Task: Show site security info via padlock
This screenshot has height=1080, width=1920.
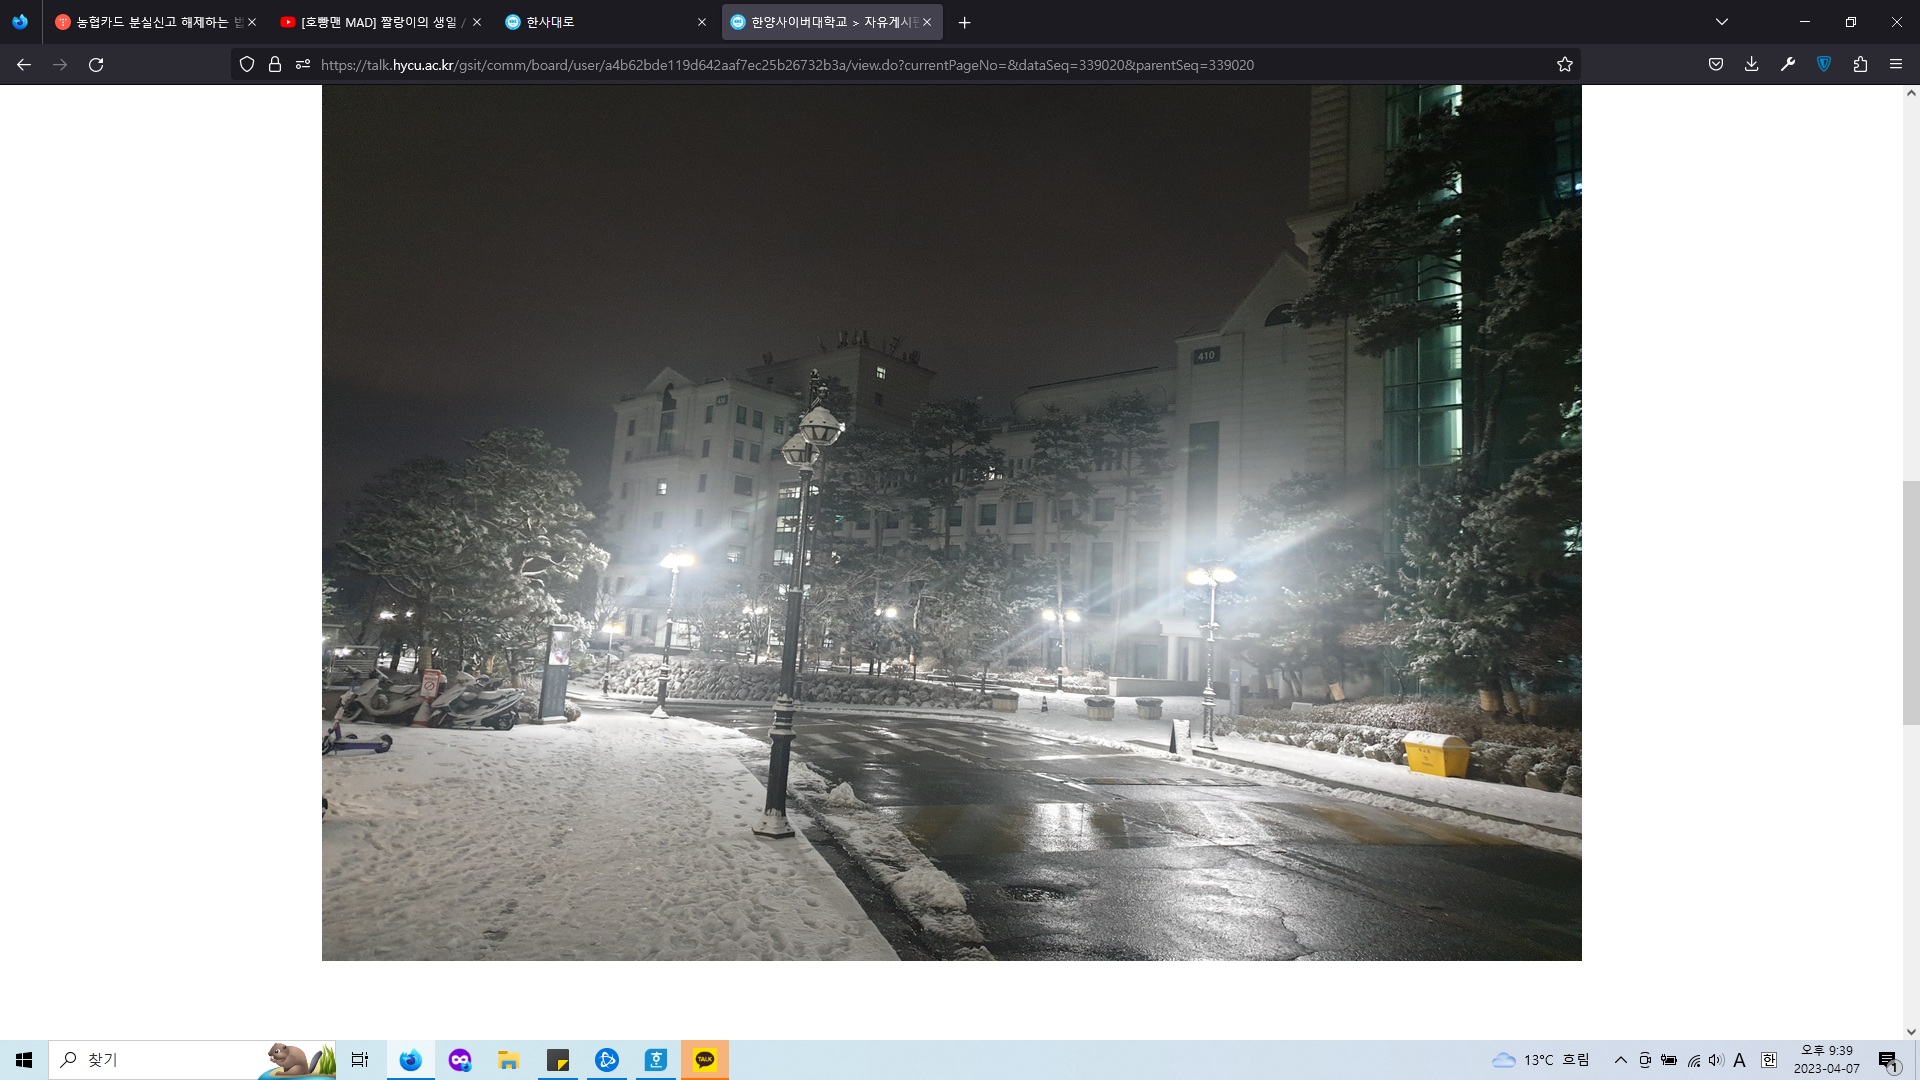Action: 275,65
